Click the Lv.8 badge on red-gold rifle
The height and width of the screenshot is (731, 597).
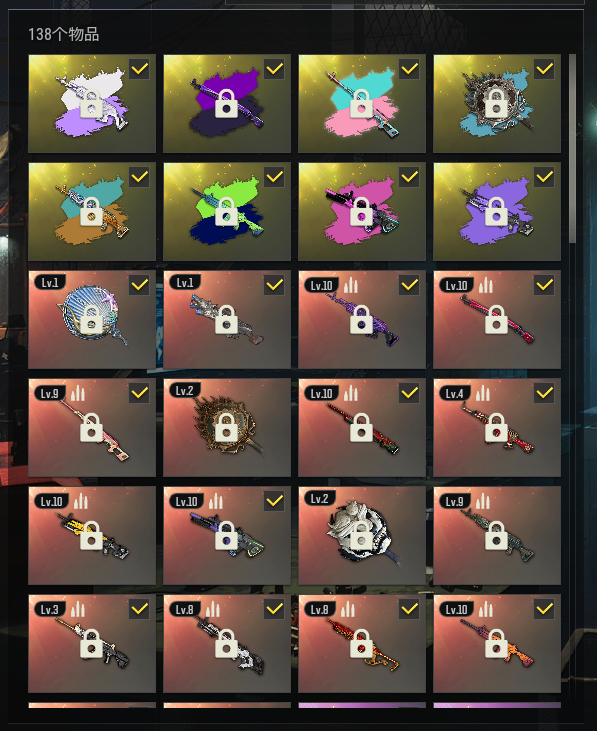[320, 609]
